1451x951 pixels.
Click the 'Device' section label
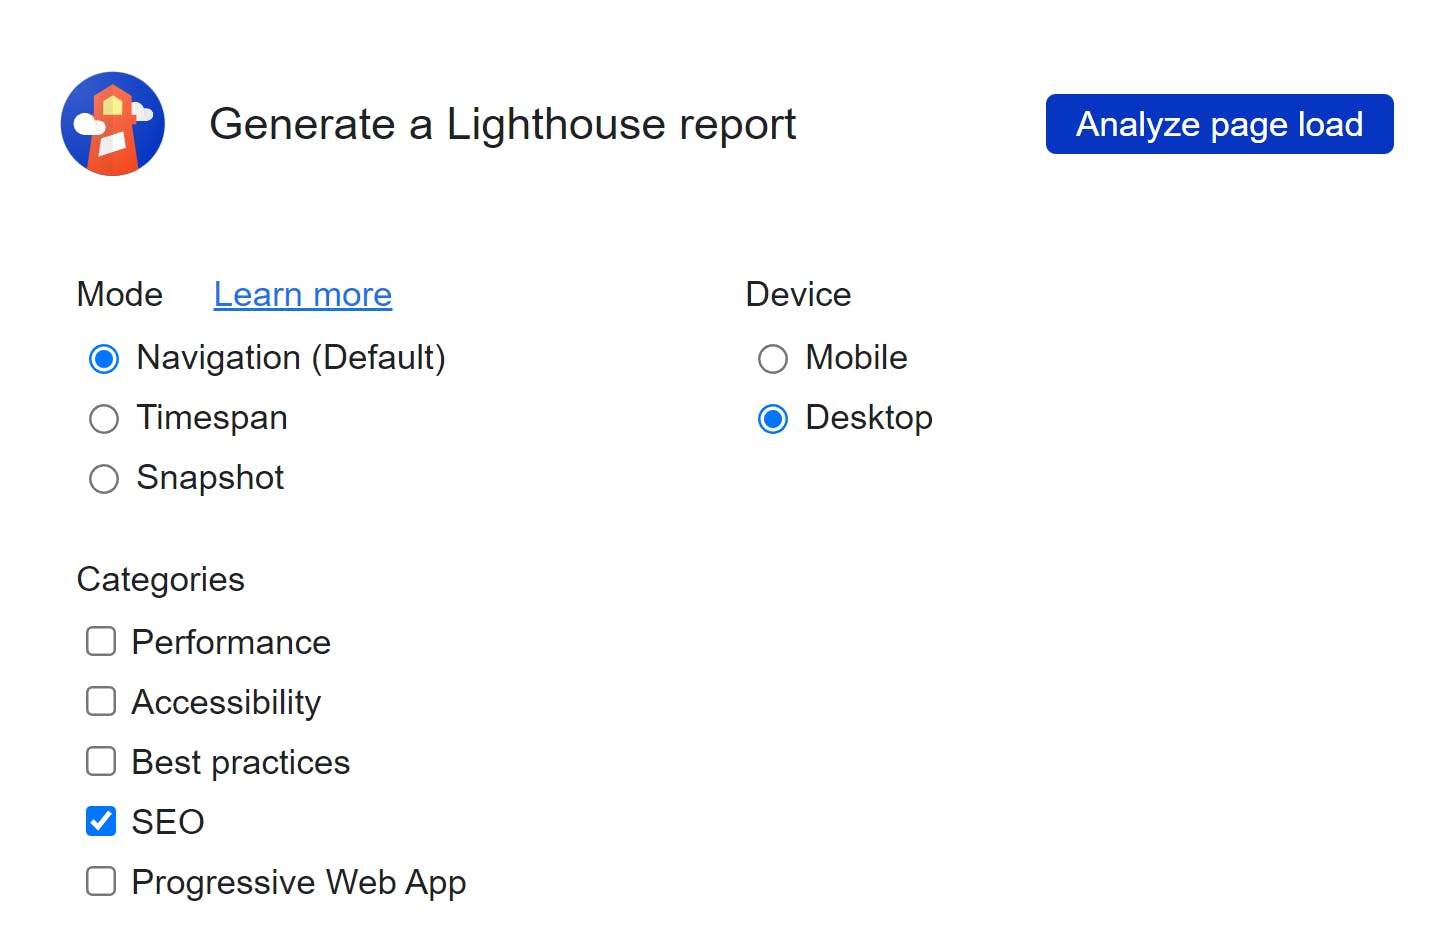point(798,294)
